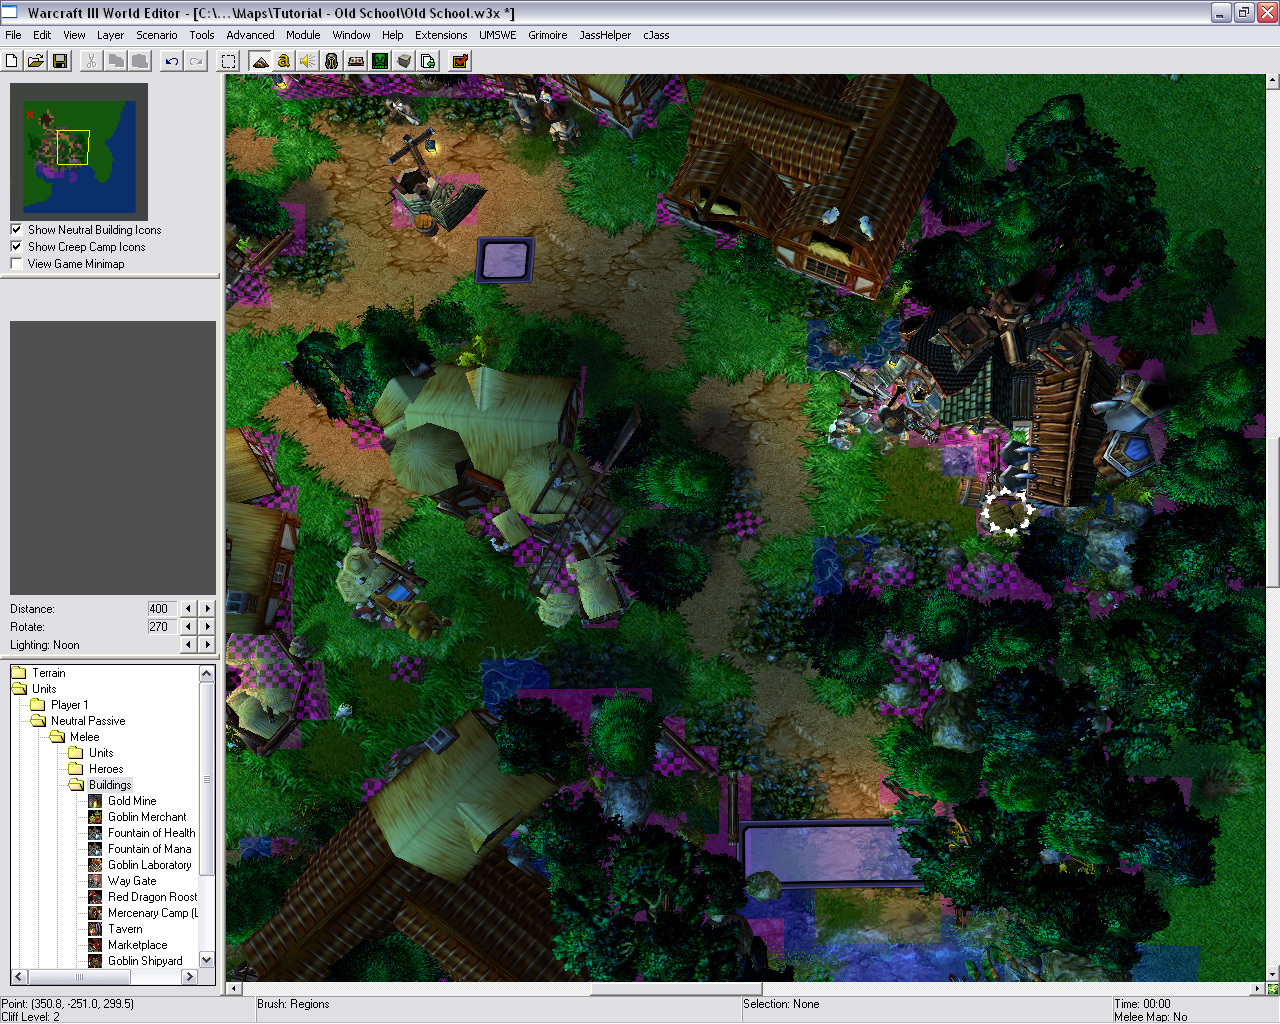Select Goblin Merchant in the tree

pos(147,817)
